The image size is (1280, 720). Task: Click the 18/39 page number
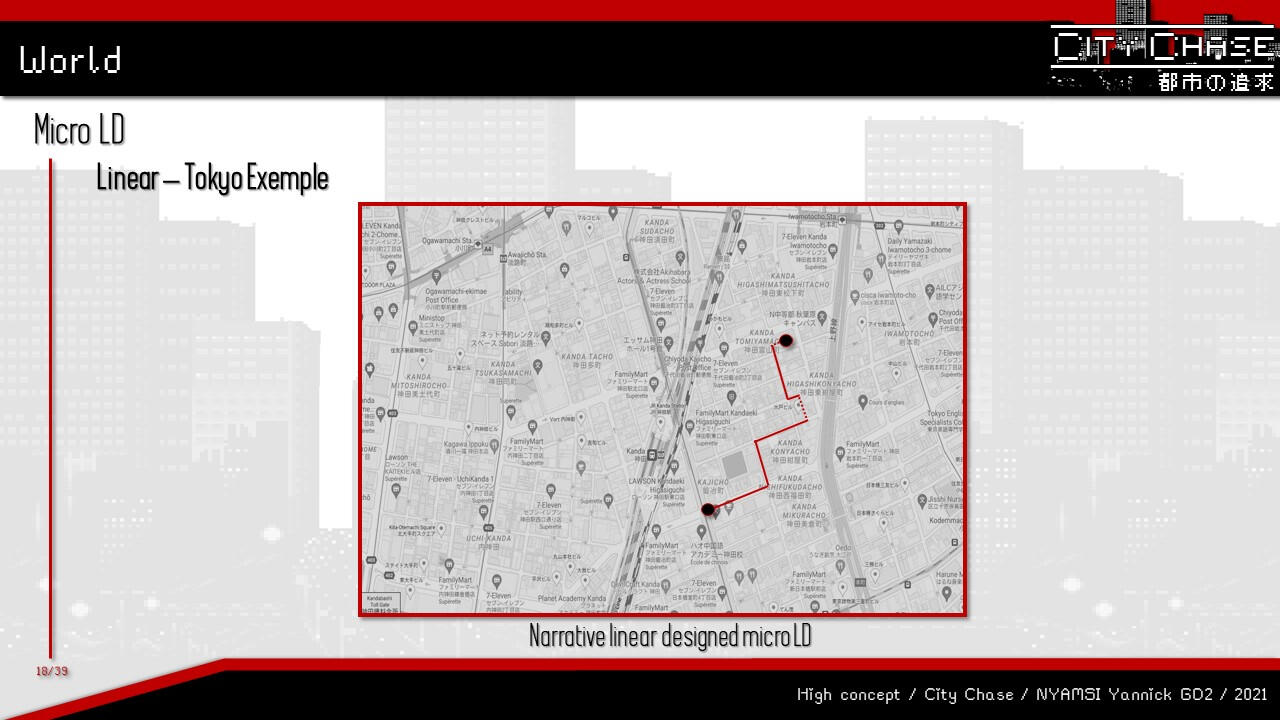pos(52,671)
